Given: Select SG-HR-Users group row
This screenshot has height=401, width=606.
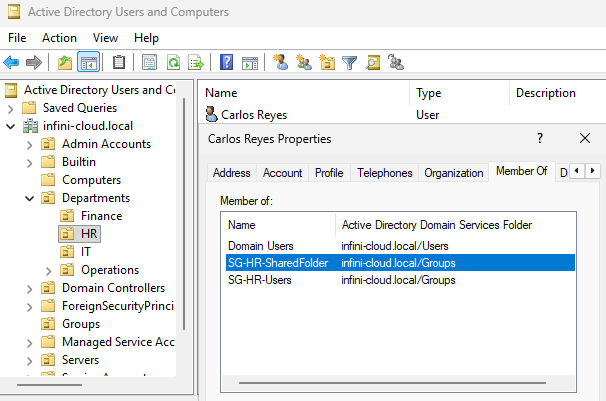Looking at the screenshot, I should [400, 280].
